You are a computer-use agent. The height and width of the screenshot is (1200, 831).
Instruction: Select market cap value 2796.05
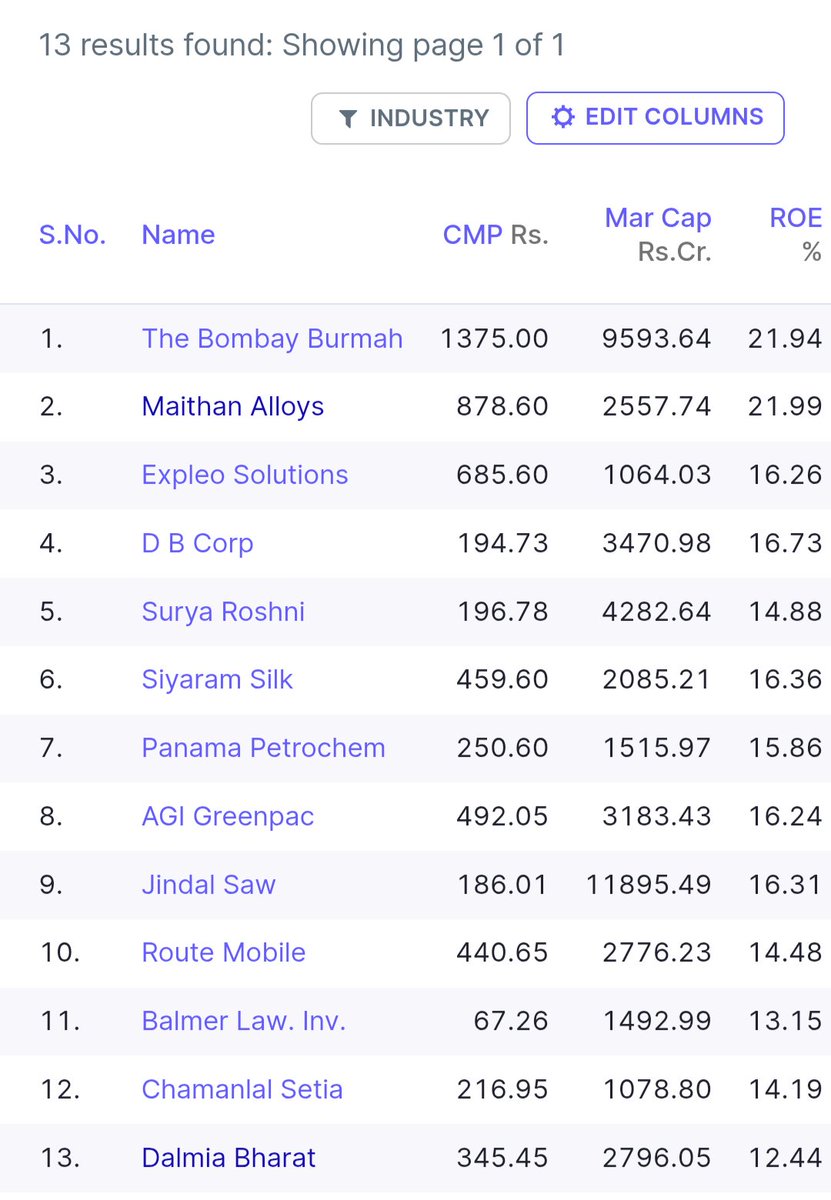coord(657,1158)
